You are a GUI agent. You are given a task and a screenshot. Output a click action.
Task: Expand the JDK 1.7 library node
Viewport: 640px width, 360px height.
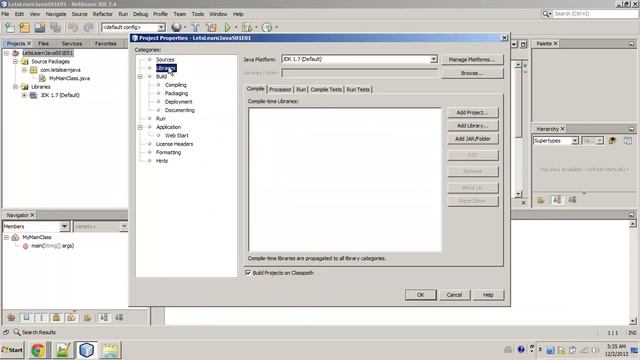click(x=24, y=95)
